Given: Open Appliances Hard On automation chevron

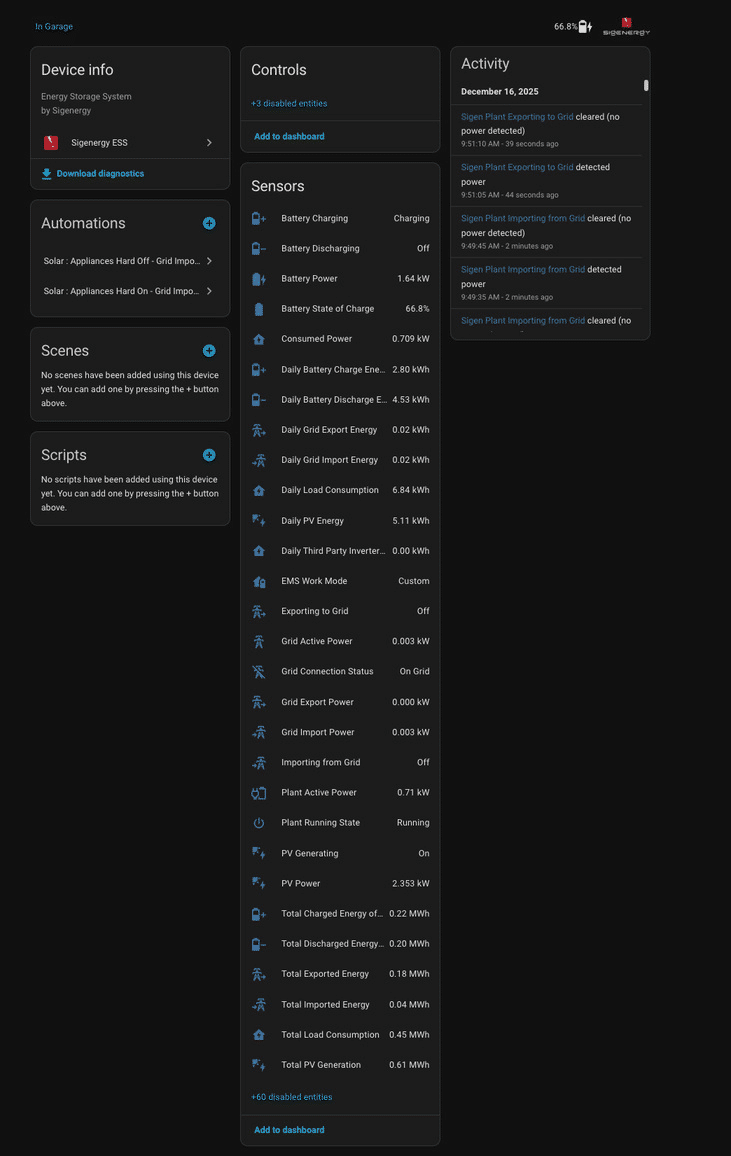Looking at the screenshot, I should [209, 291].
